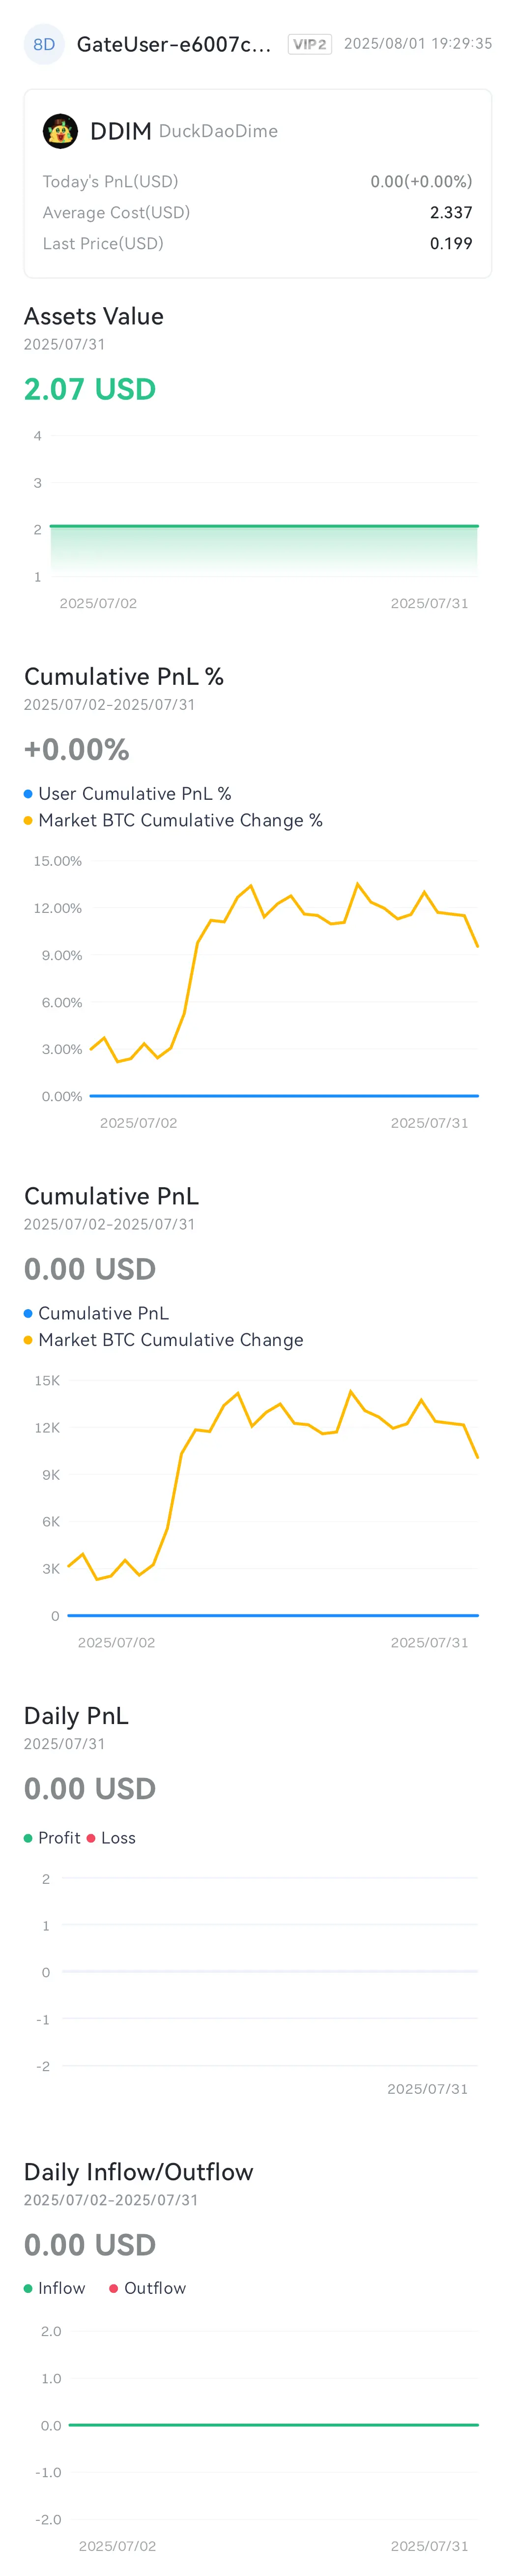Click the Daily PnL section heading

[x=76, y=1716]
